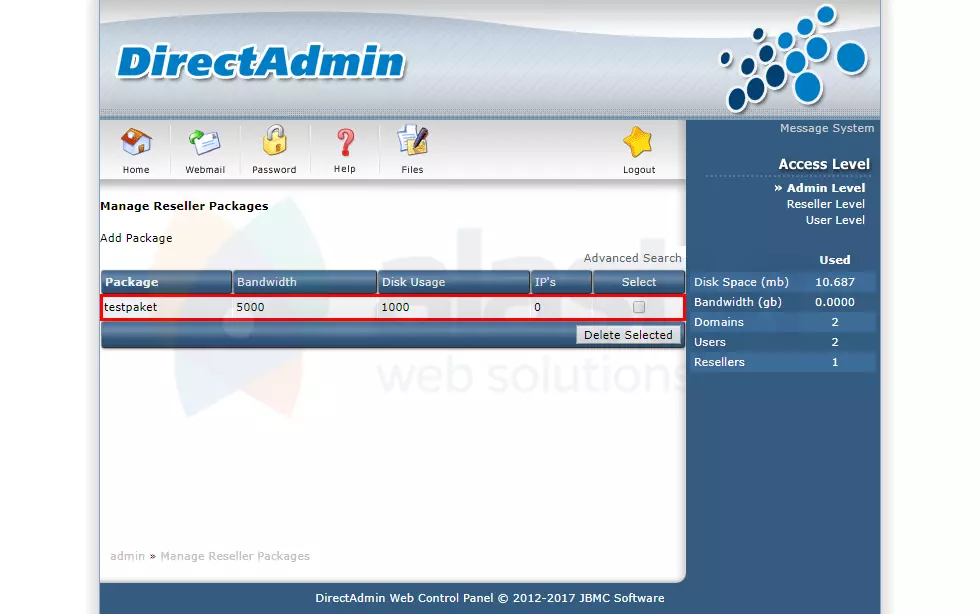Screen dimensions: 980x614
Task: Click bandwidth value 5000 in testpaket row
Action: tap(250, 307)
